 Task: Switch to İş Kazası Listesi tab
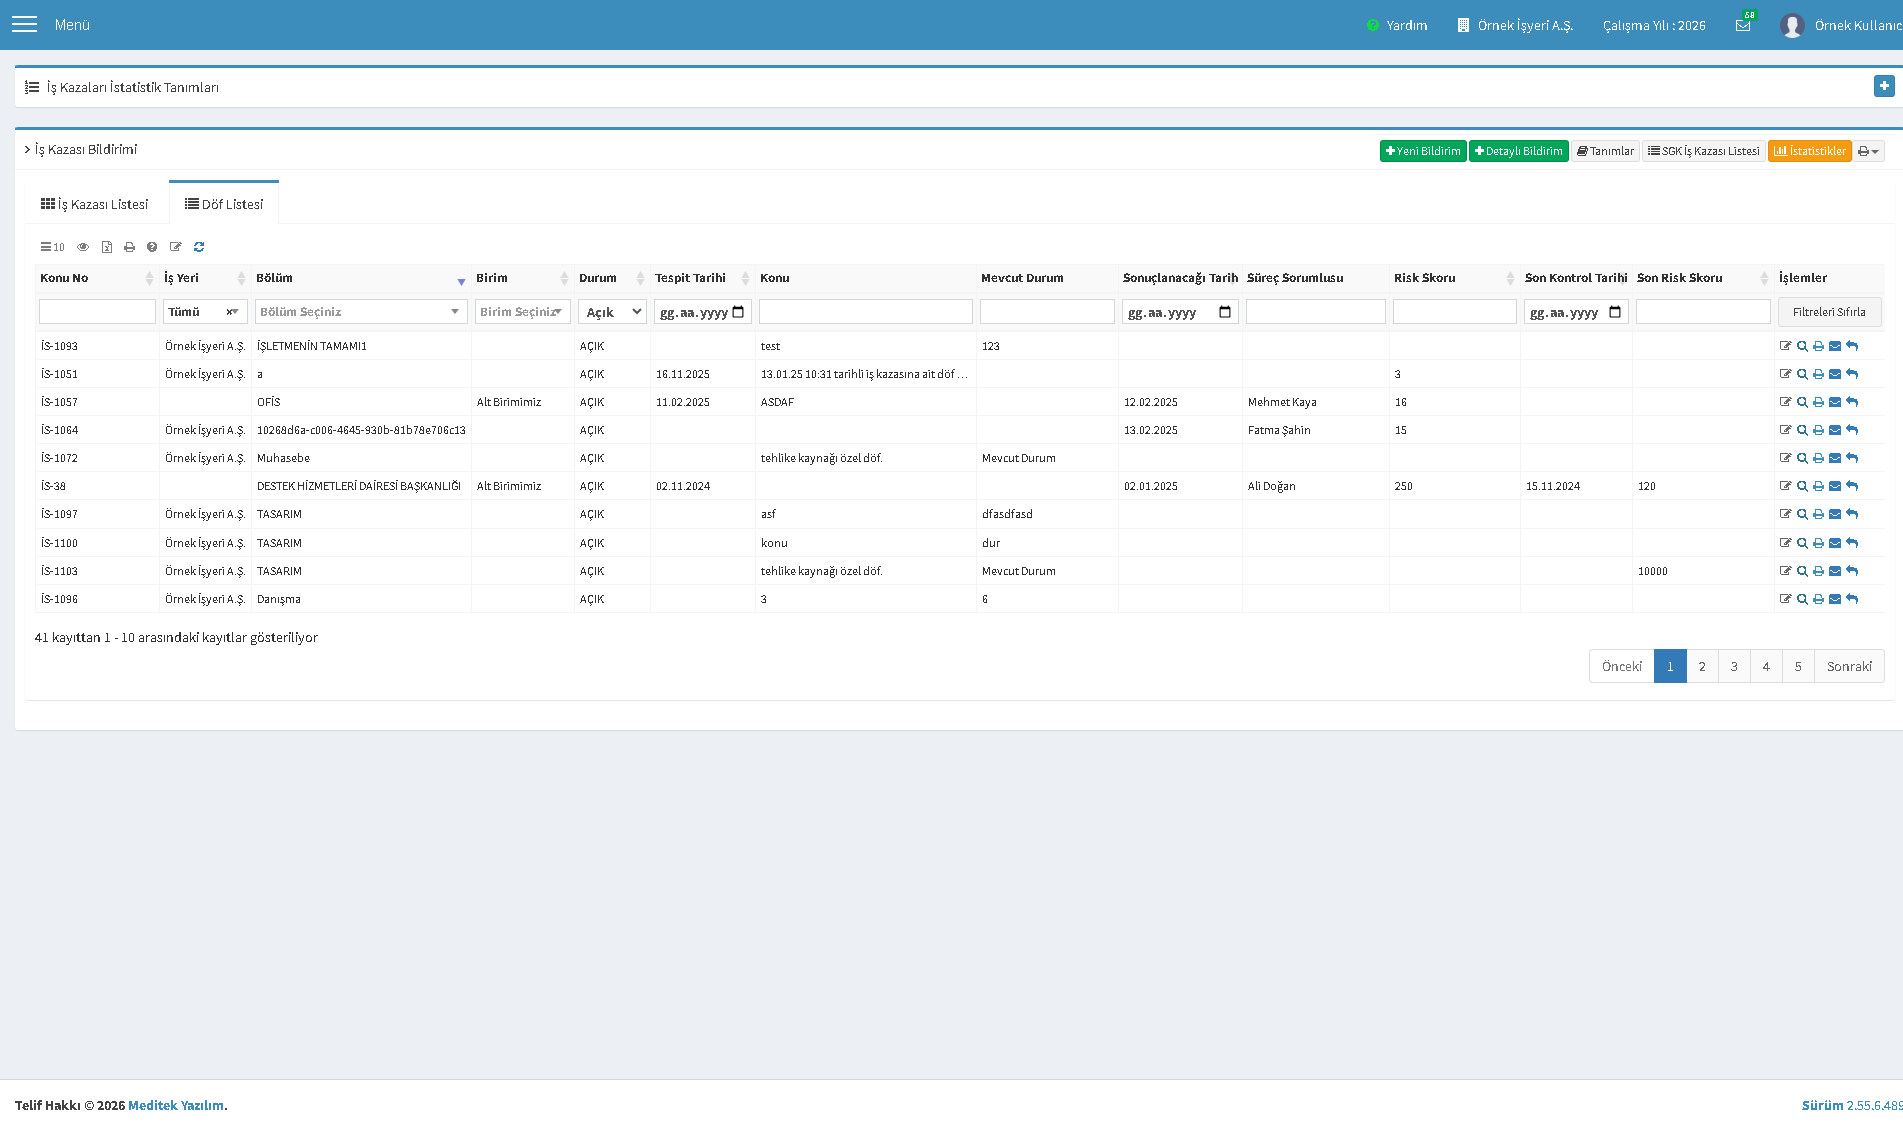pyautogui.click(x=94, y=204)
